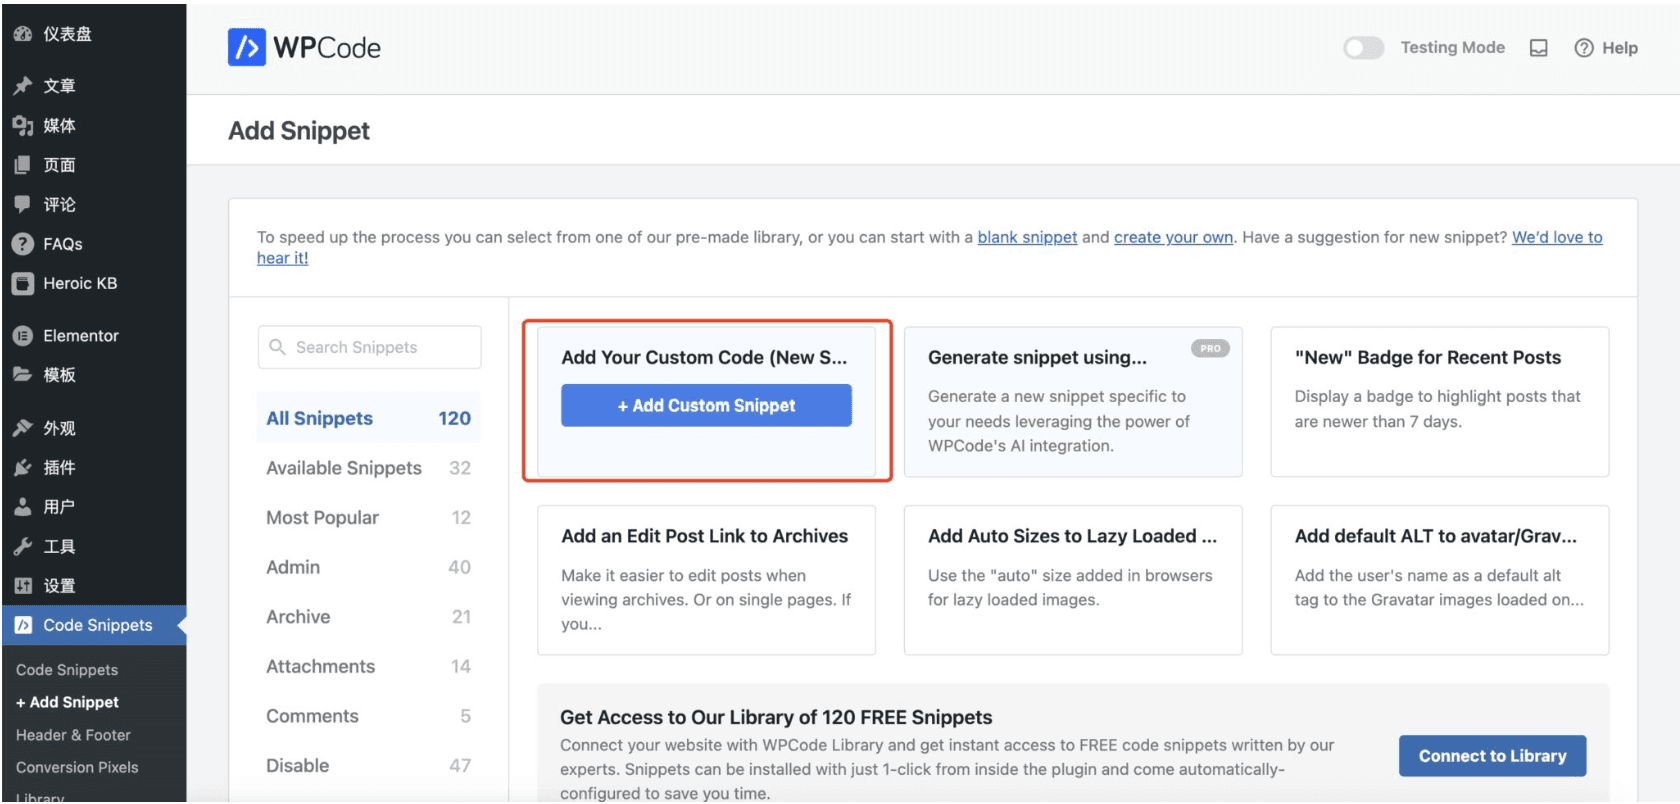Click the count 47 beside Disable
Image resolution: width=1680 pixels, height=804 pixels.
point(460,765)
